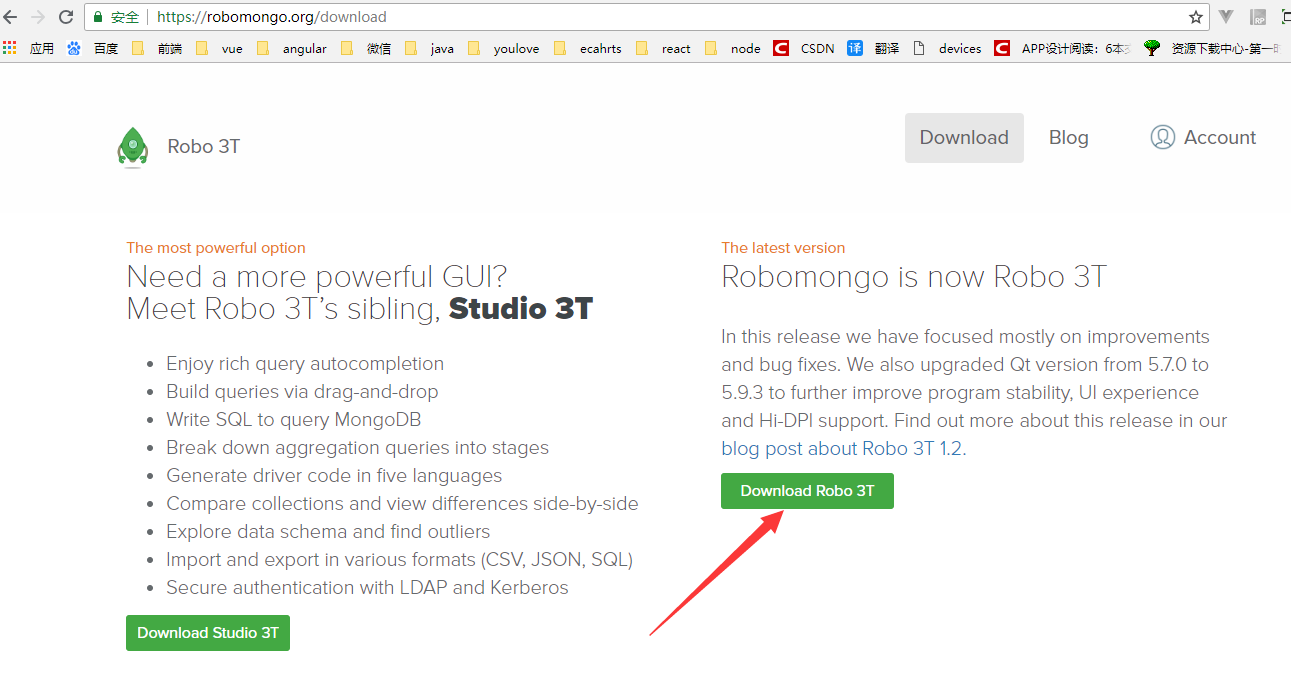
Task: Click the browser forward arrow
Action: tap(38, 17)
